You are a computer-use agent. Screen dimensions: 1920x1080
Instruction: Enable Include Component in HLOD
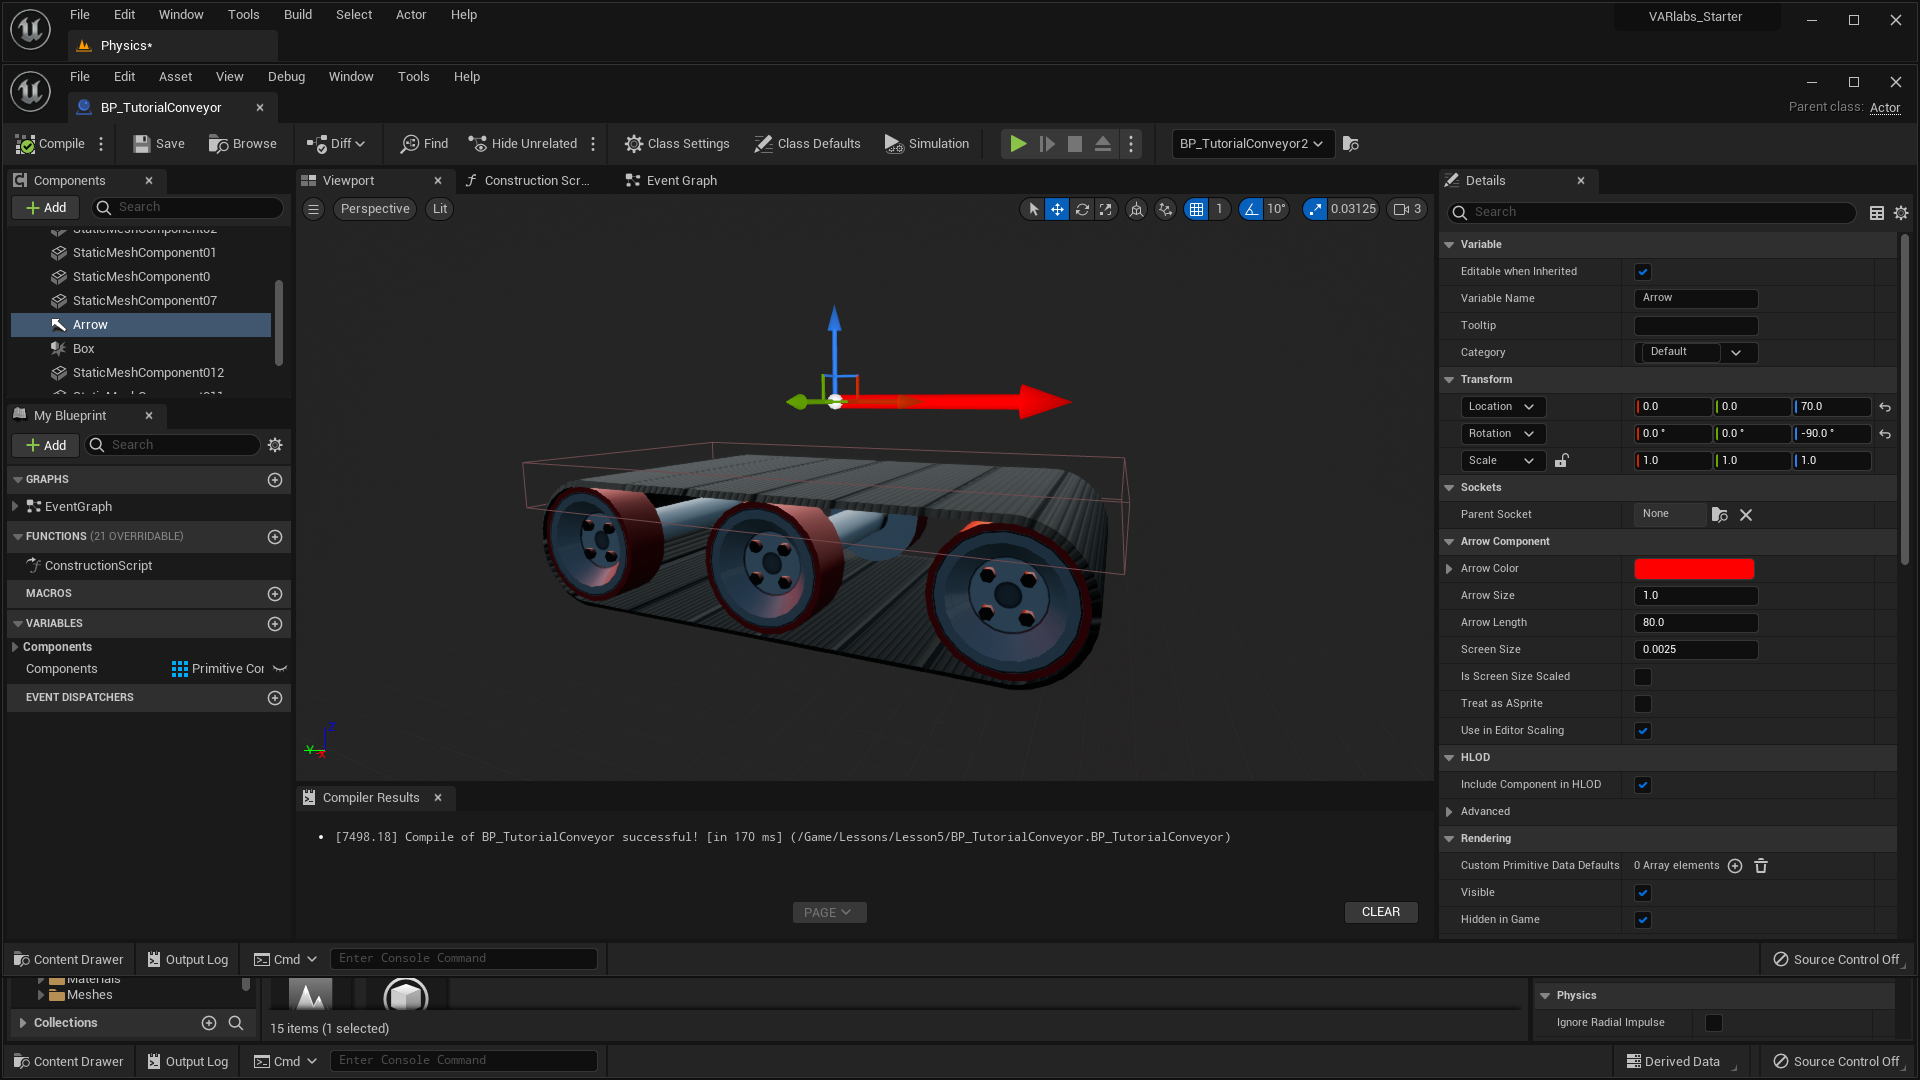tap(1643, 783)
